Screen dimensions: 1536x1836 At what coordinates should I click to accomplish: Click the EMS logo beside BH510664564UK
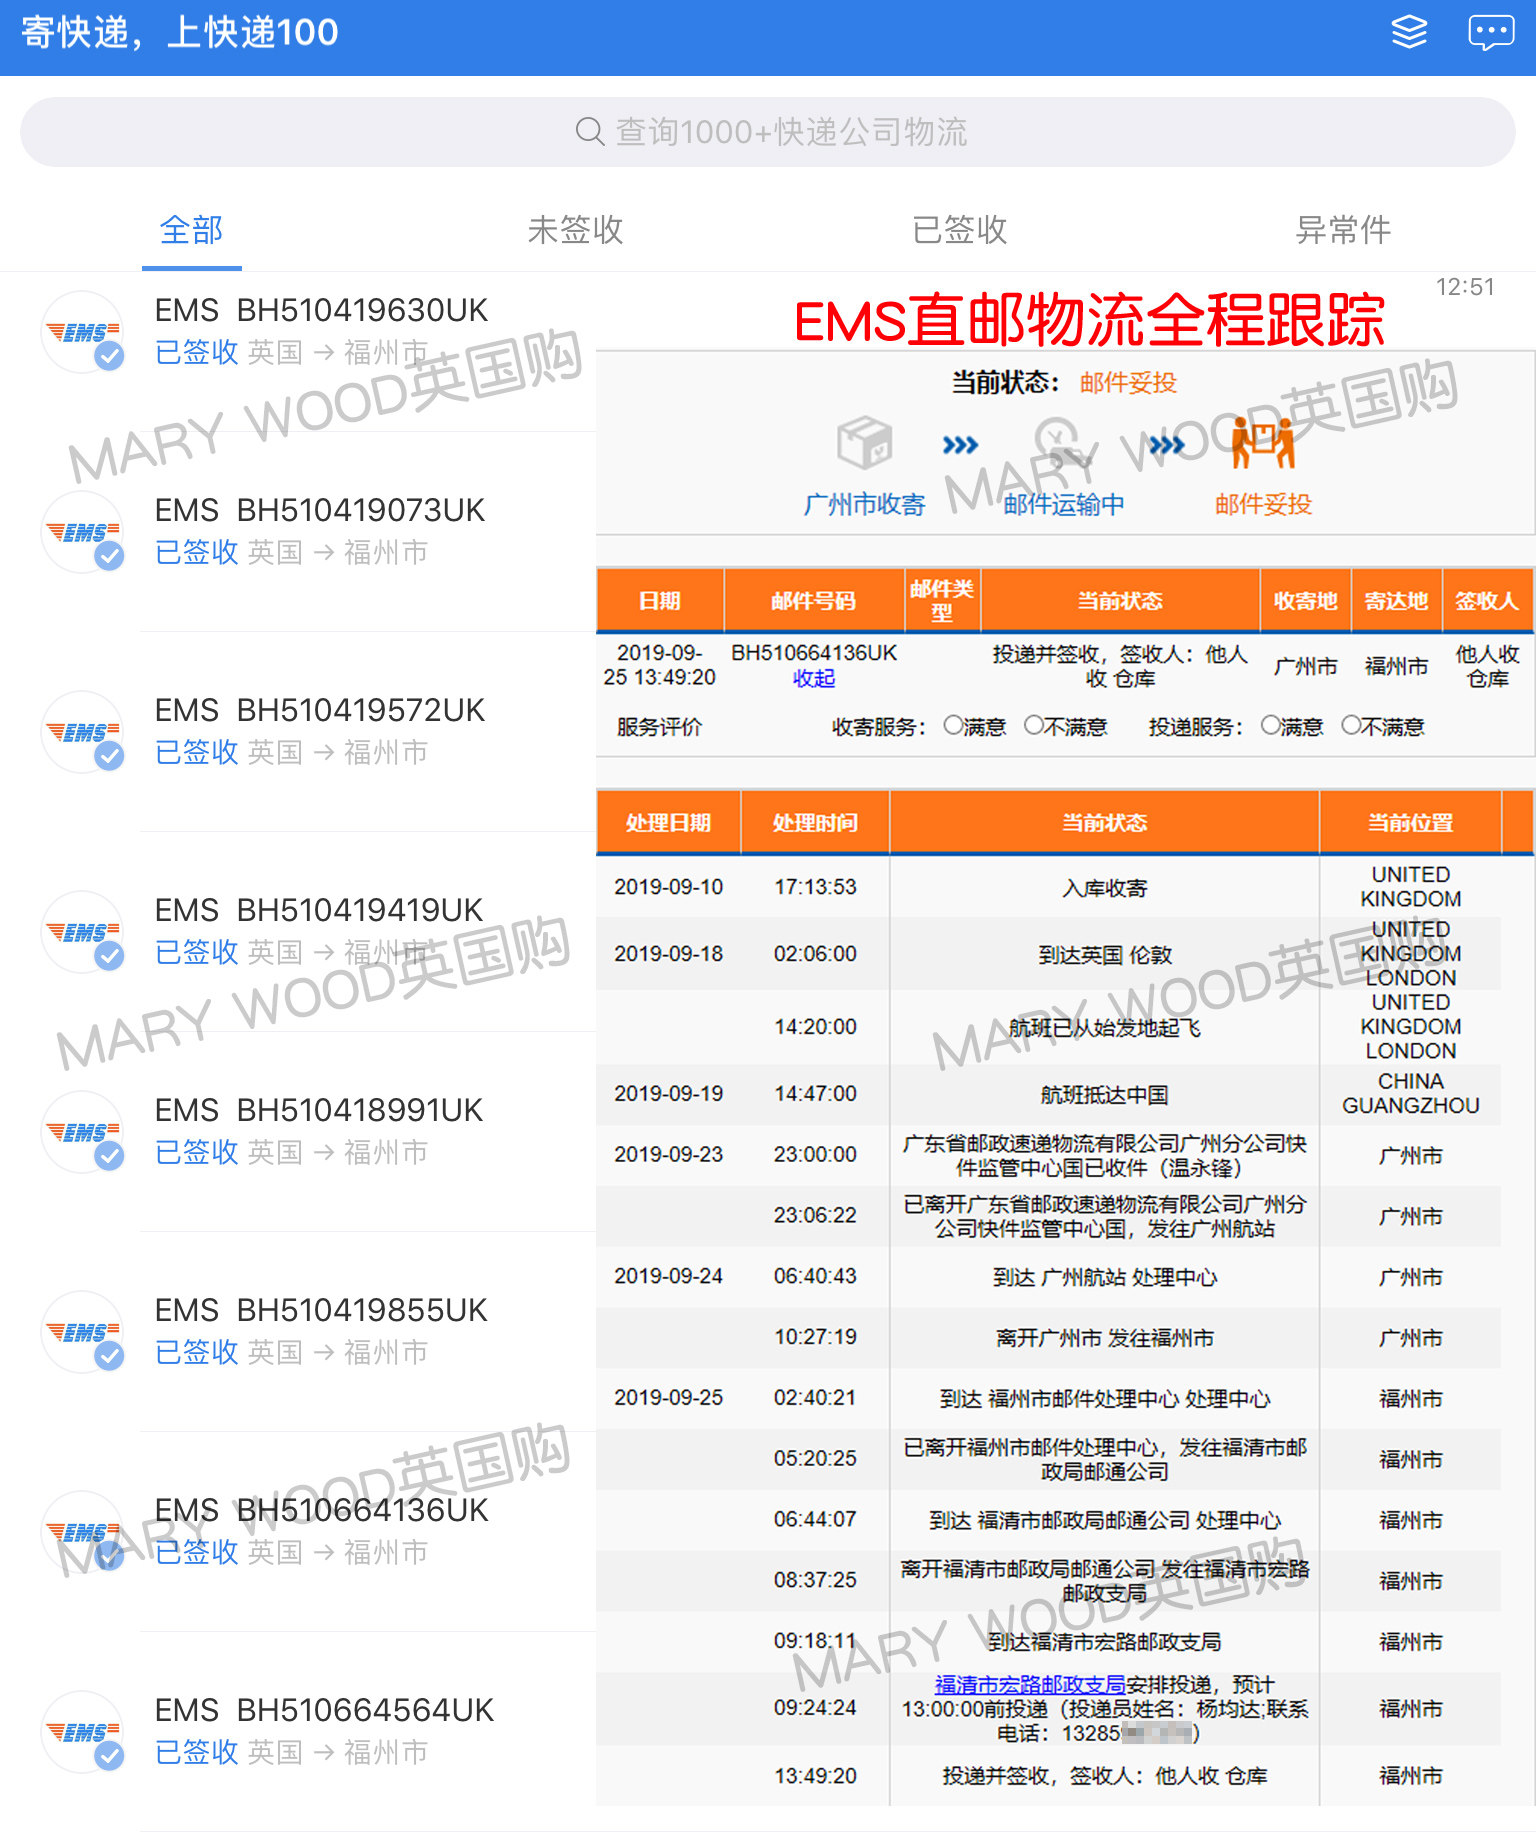(83, 1732)
